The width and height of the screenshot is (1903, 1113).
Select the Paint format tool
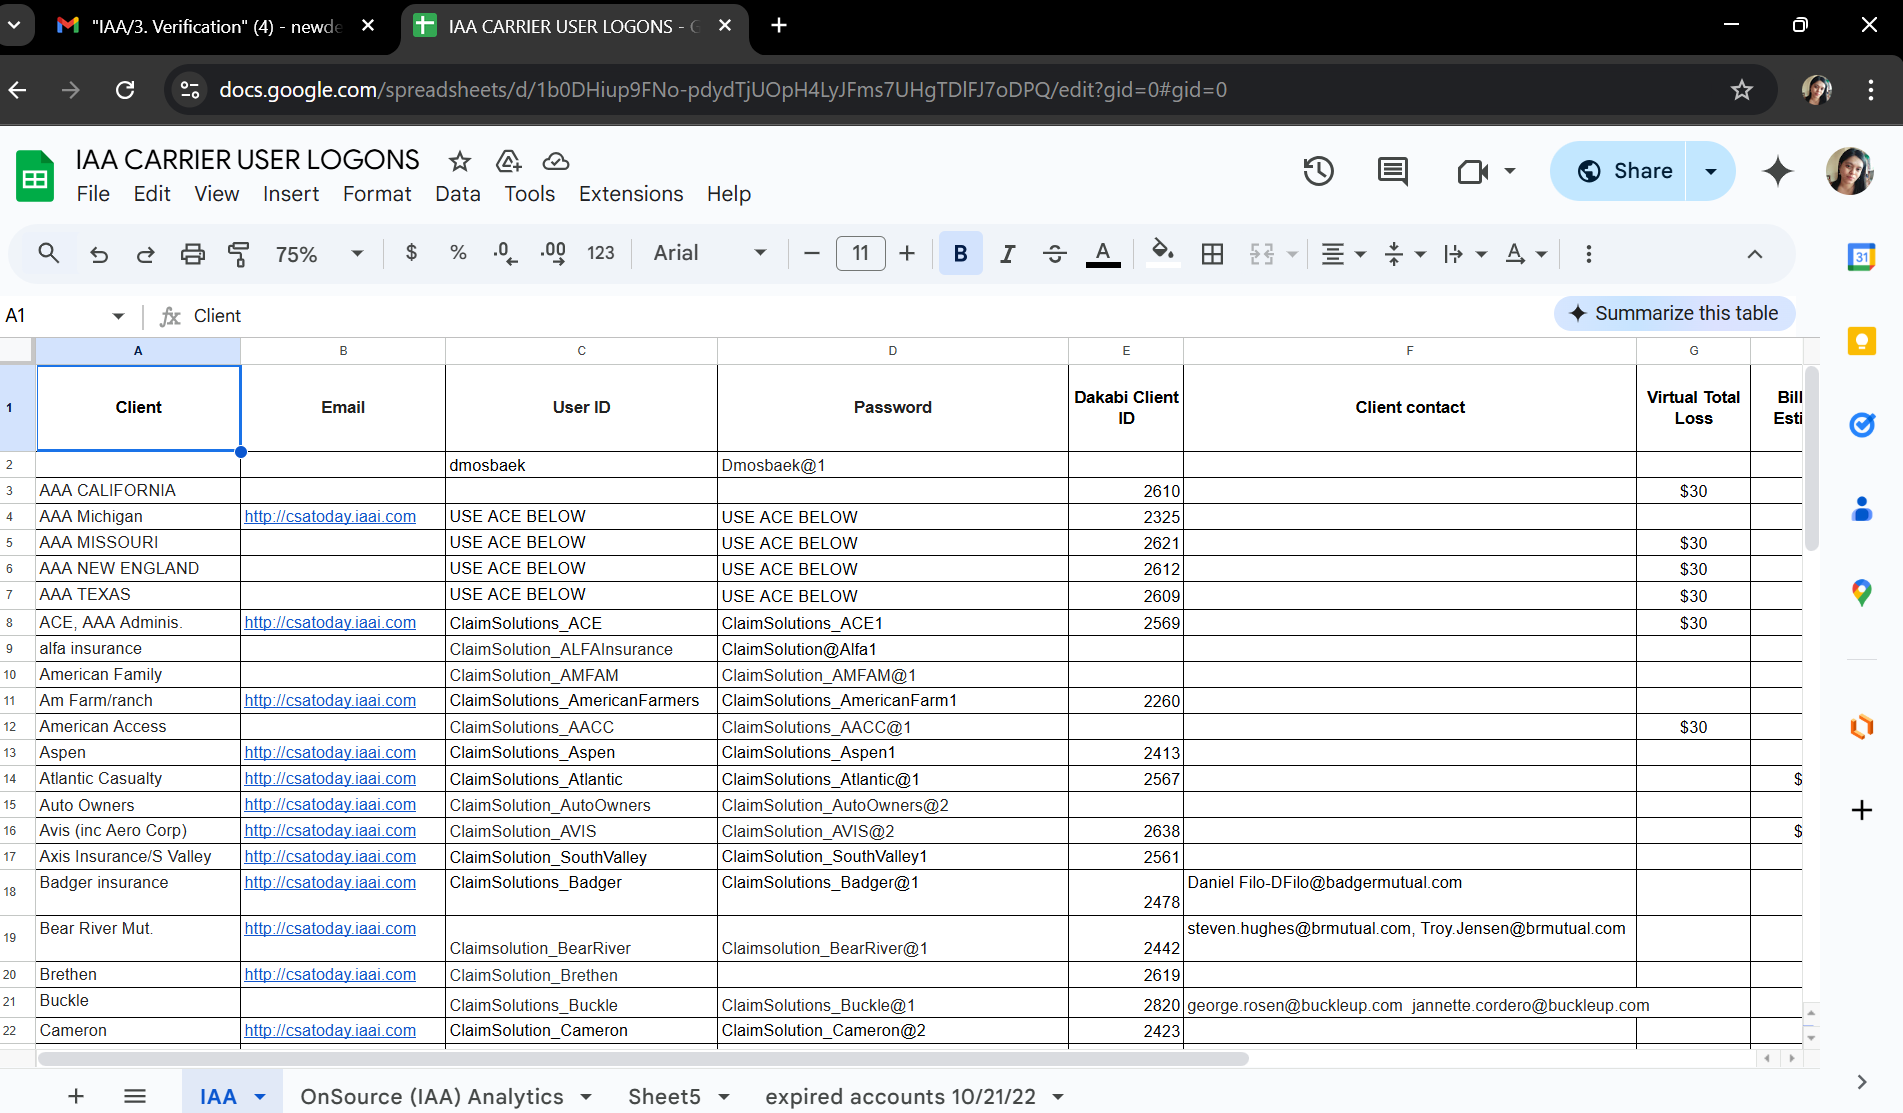(238, 254)
